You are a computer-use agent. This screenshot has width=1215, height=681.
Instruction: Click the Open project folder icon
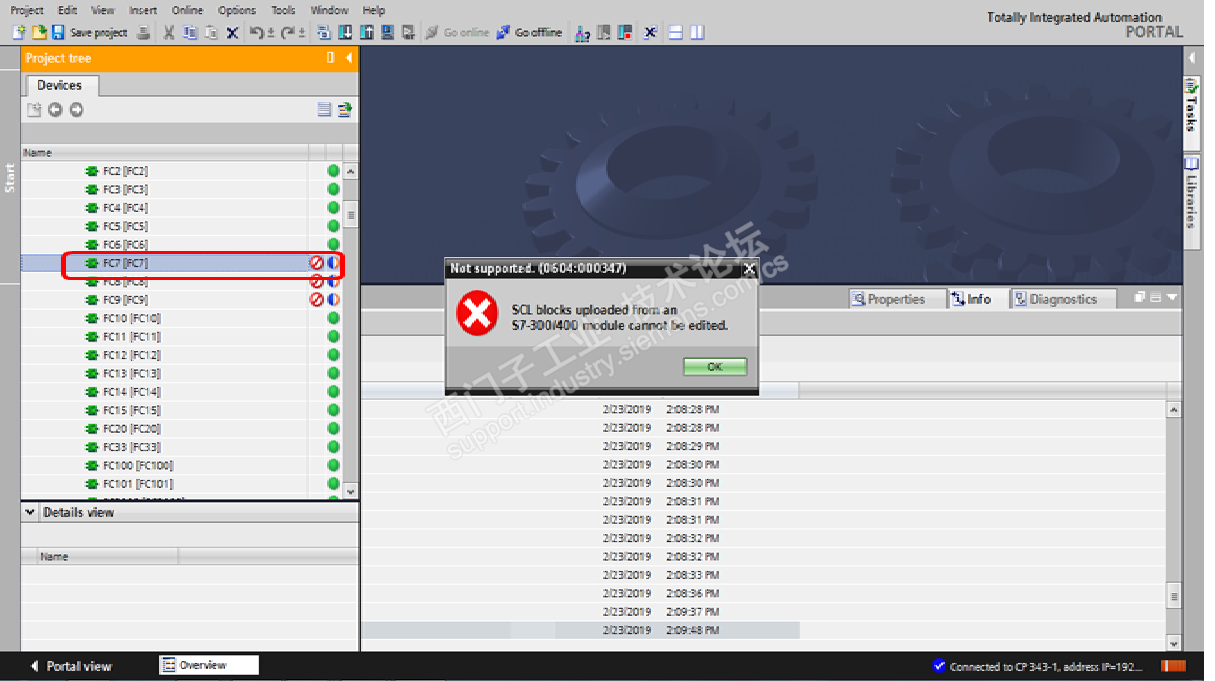tap(38, 32)
